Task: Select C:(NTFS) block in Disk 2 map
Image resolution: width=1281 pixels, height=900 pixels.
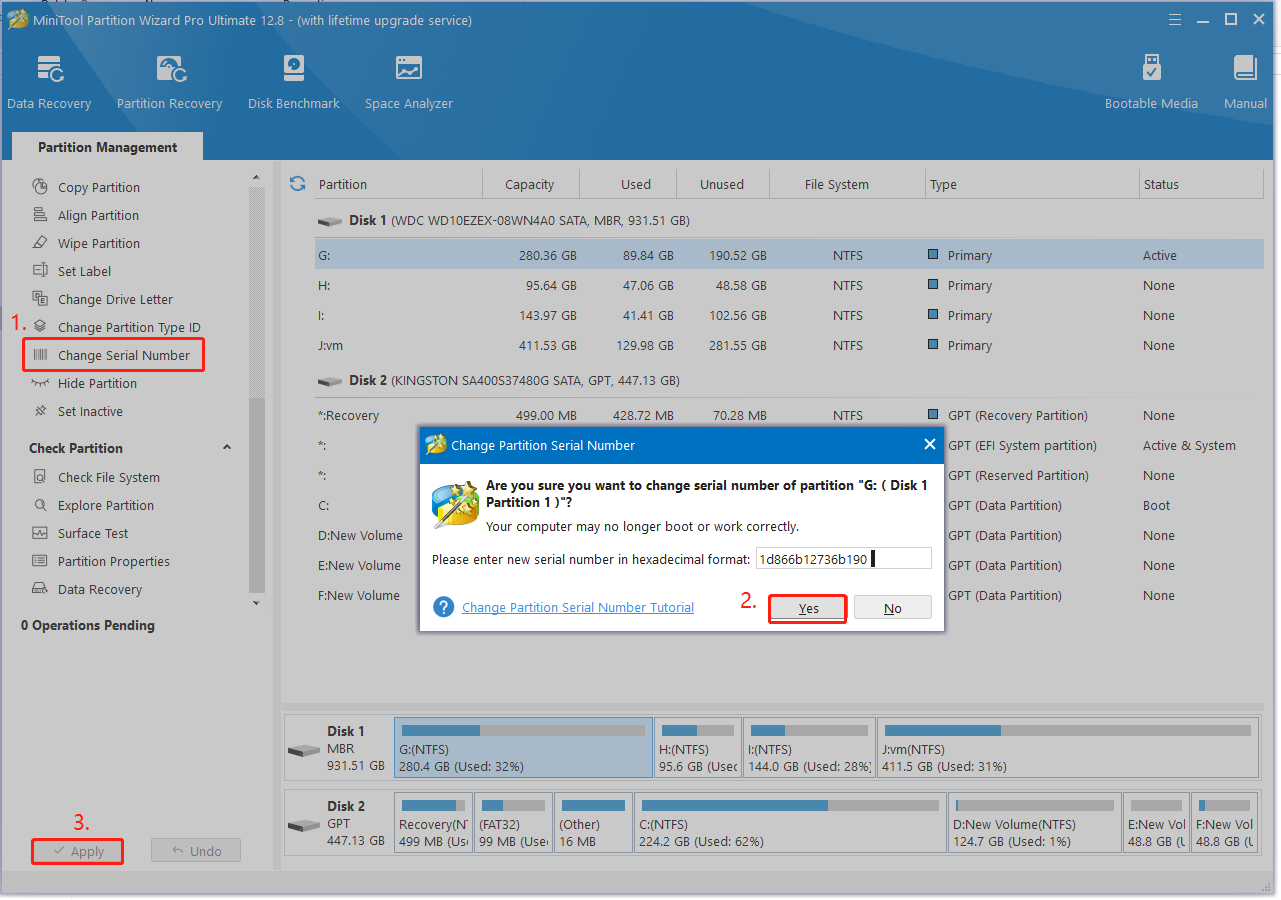Action: point(789,823)
